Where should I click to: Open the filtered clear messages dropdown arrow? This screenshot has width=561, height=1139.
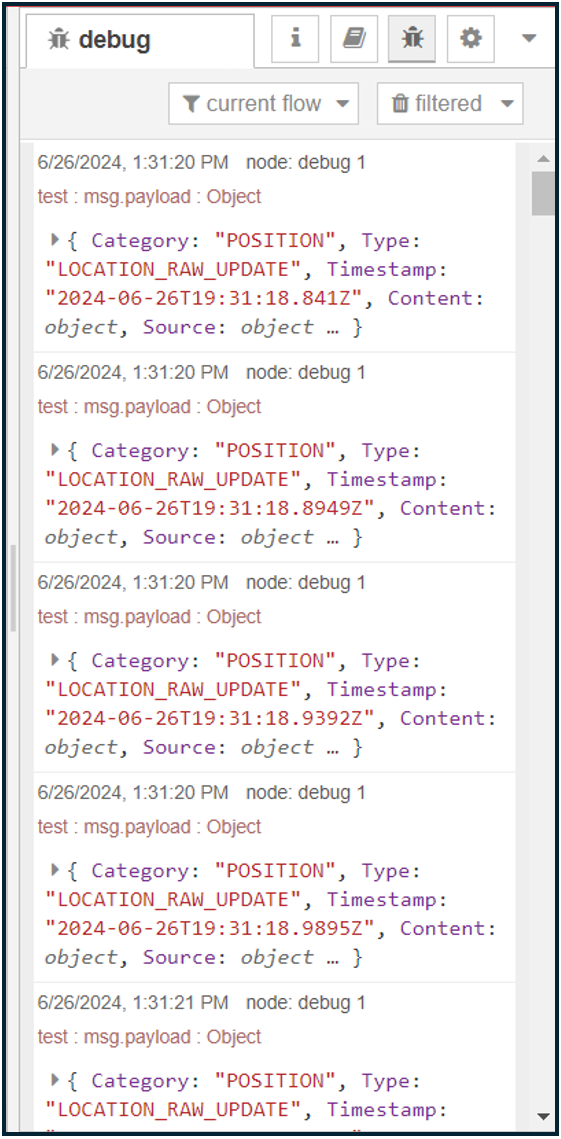[x=508, y=104]
